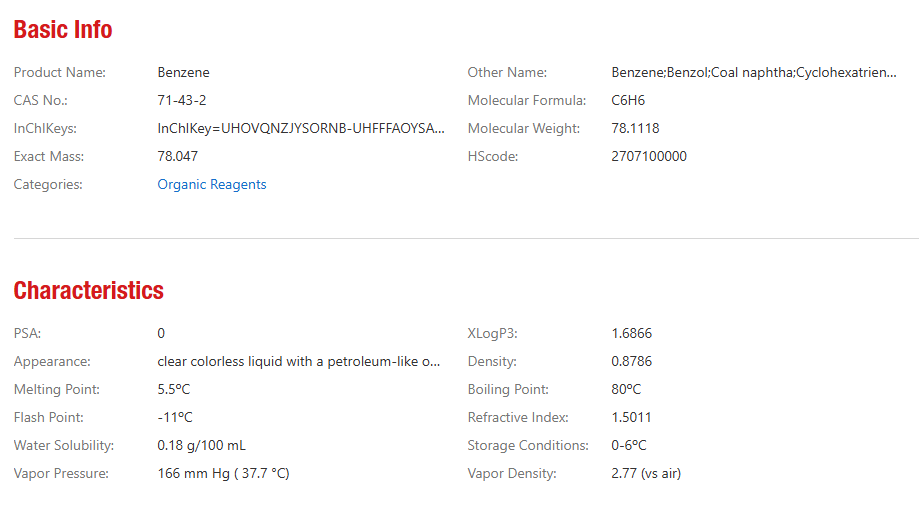
Task: Click the molecular weight value 78.1118
Action: point(635,128)
